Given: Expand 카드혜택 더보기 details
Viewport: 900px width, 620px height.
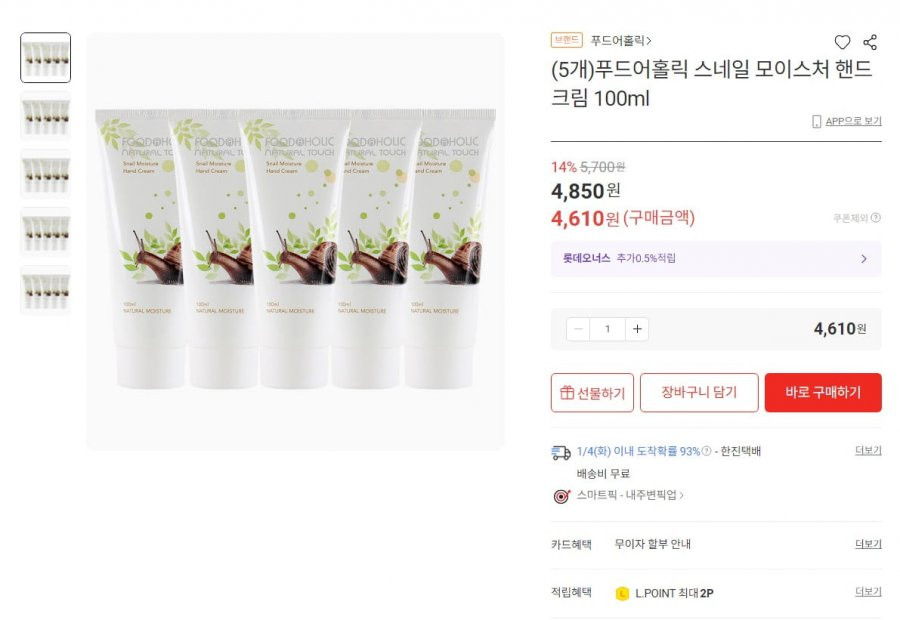Looking at the screenshot, I should (x=868, y=544).
